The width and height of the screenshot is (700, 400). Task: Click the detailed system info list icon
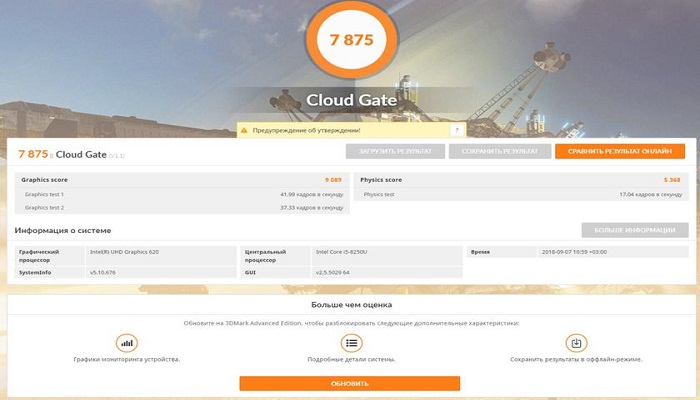pyautogui.click(x=351, y=343)
